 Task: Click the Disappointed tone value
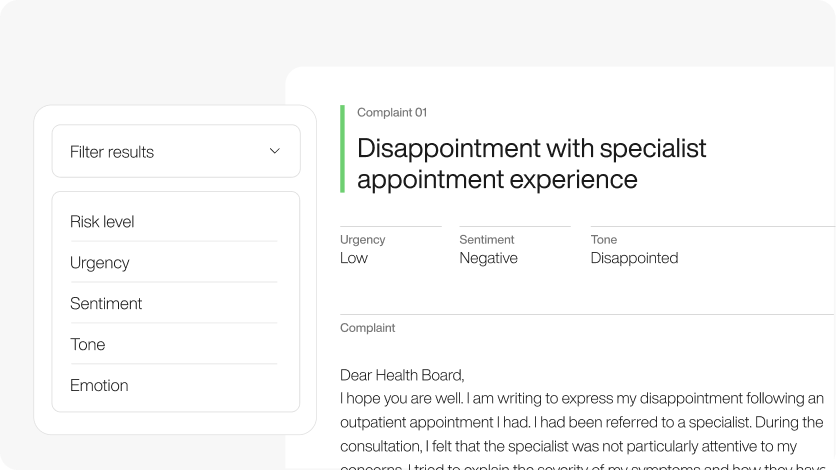click(634, 258)
